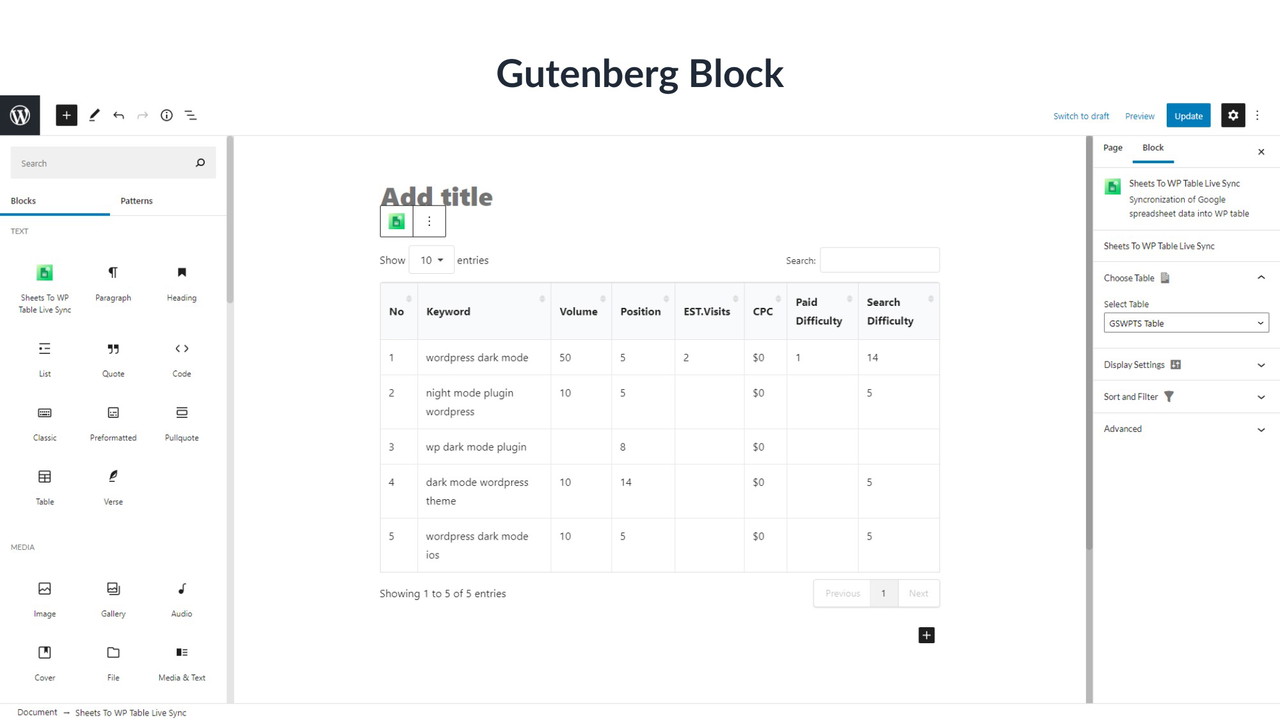This screenshot has height=720, width=1280.
Task: Open the List View icon
Action: coord(191,115)
